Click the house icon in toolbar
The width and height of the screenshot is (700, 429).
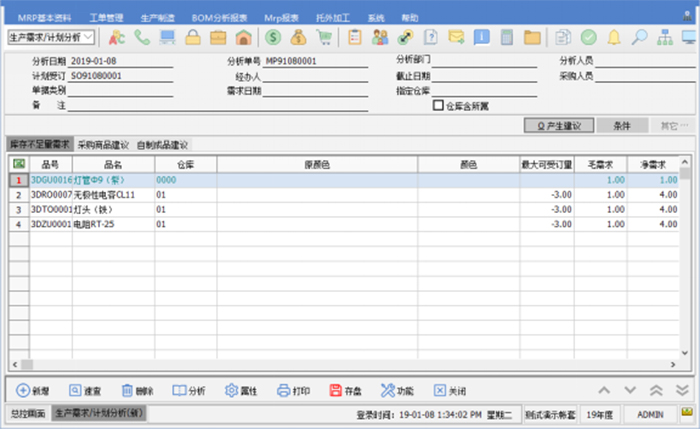click(243, 37)
